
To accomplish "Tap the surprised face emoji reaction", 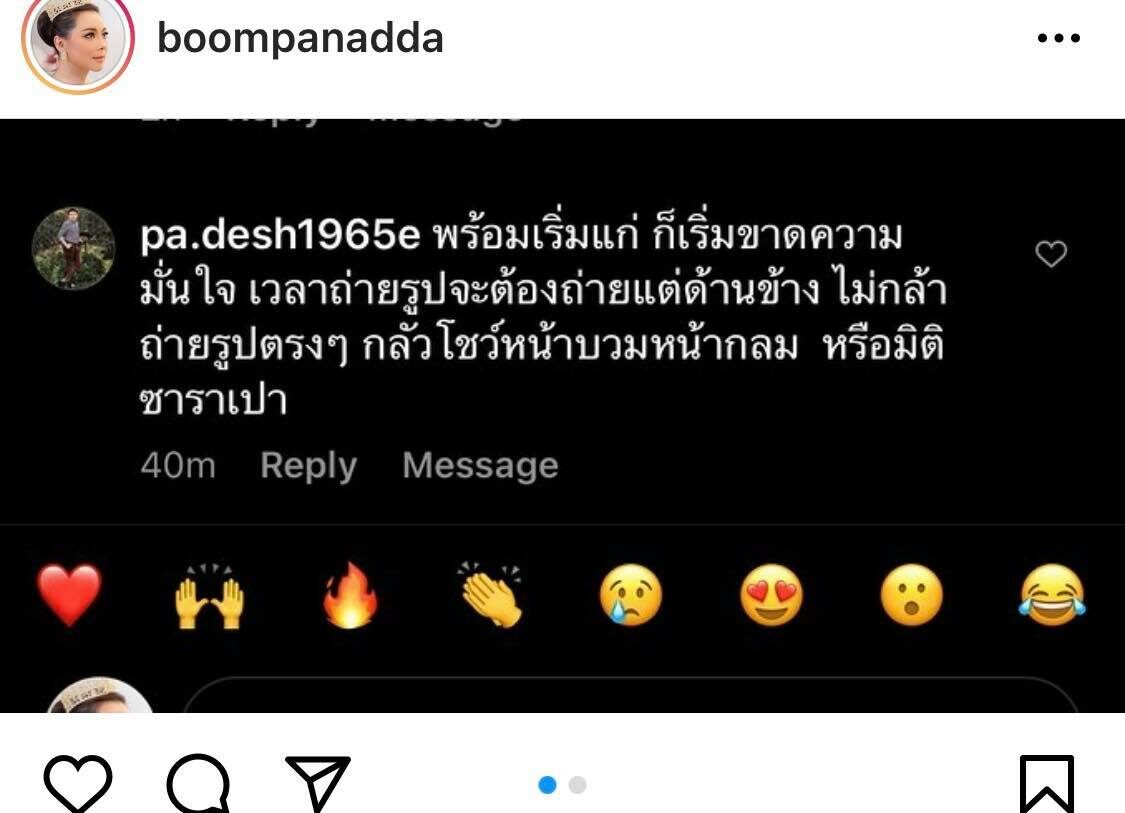I will coord(912,596).
